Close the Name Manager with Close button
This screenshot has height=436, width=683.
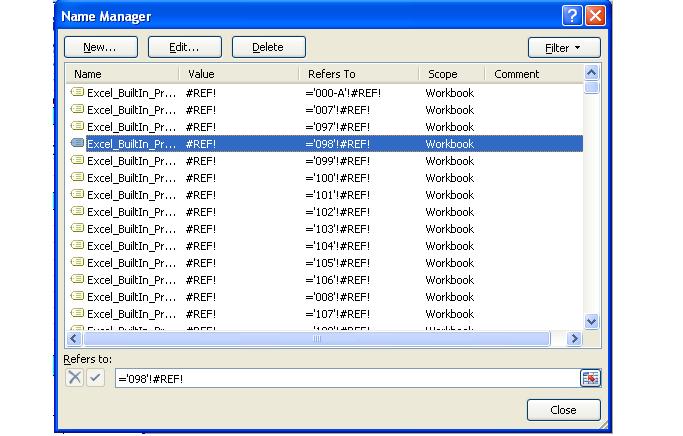pos(563,410)
